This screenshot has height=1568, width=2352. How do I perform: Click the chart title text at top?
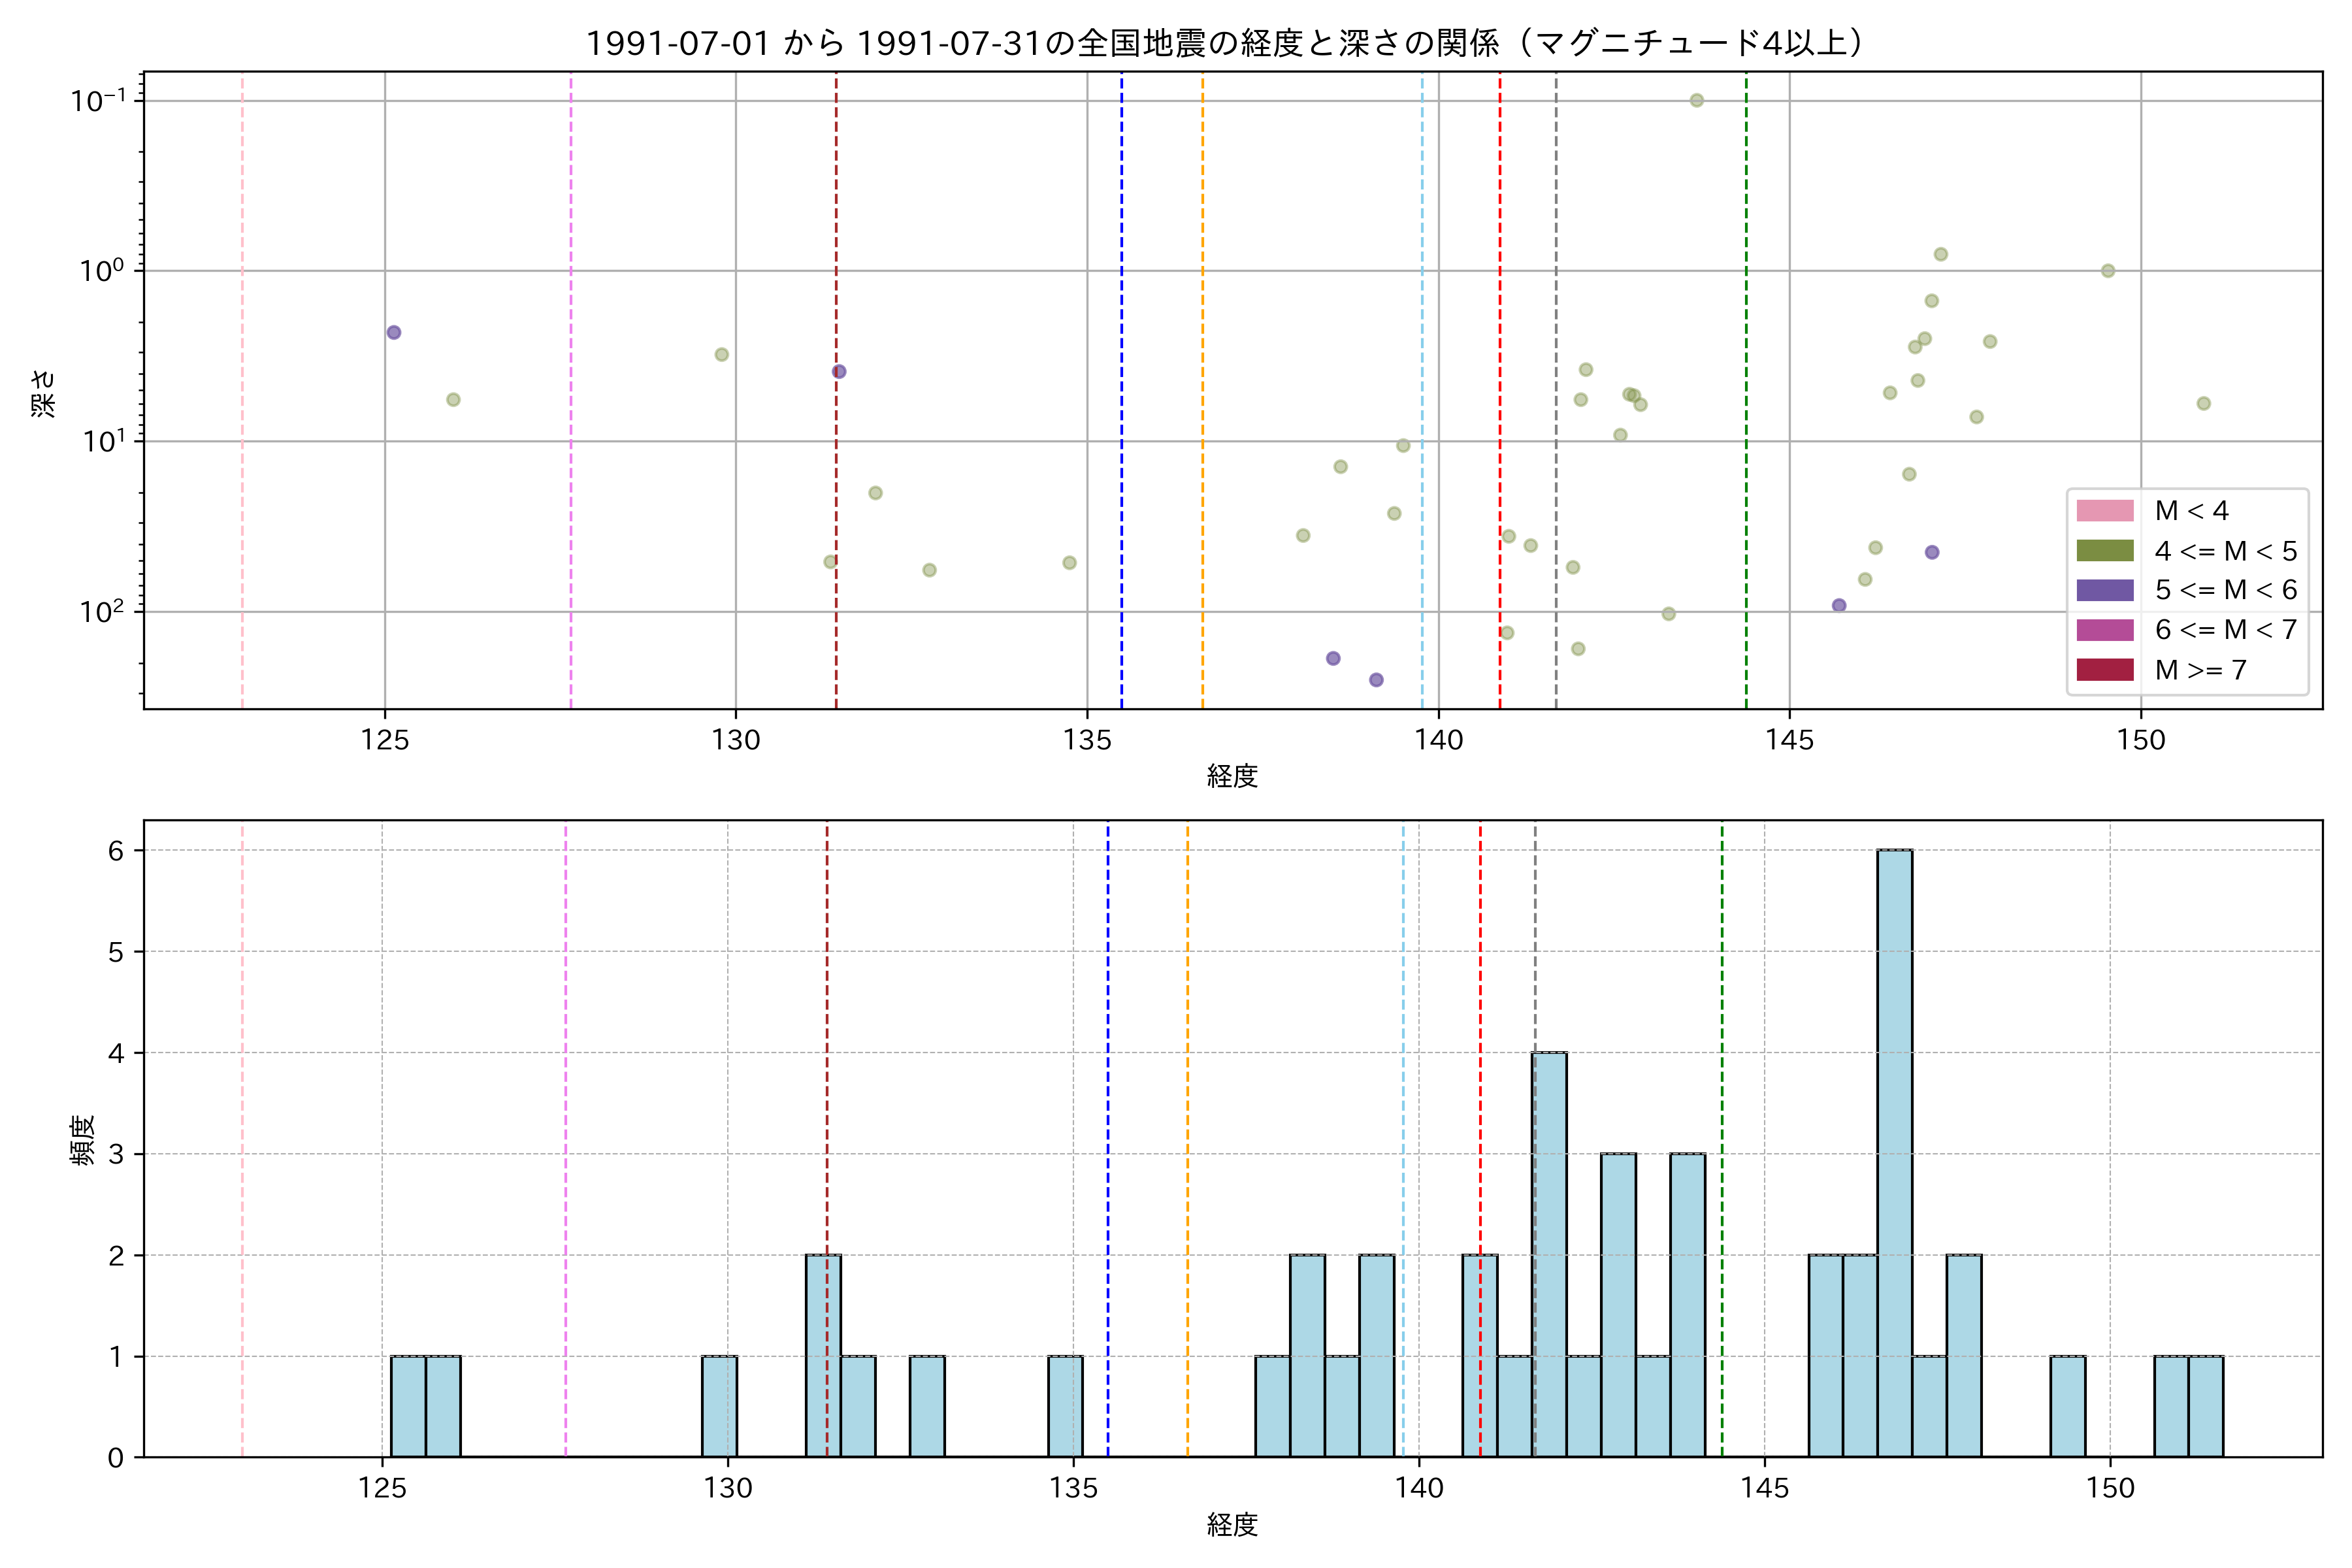tap(1231, 43)
